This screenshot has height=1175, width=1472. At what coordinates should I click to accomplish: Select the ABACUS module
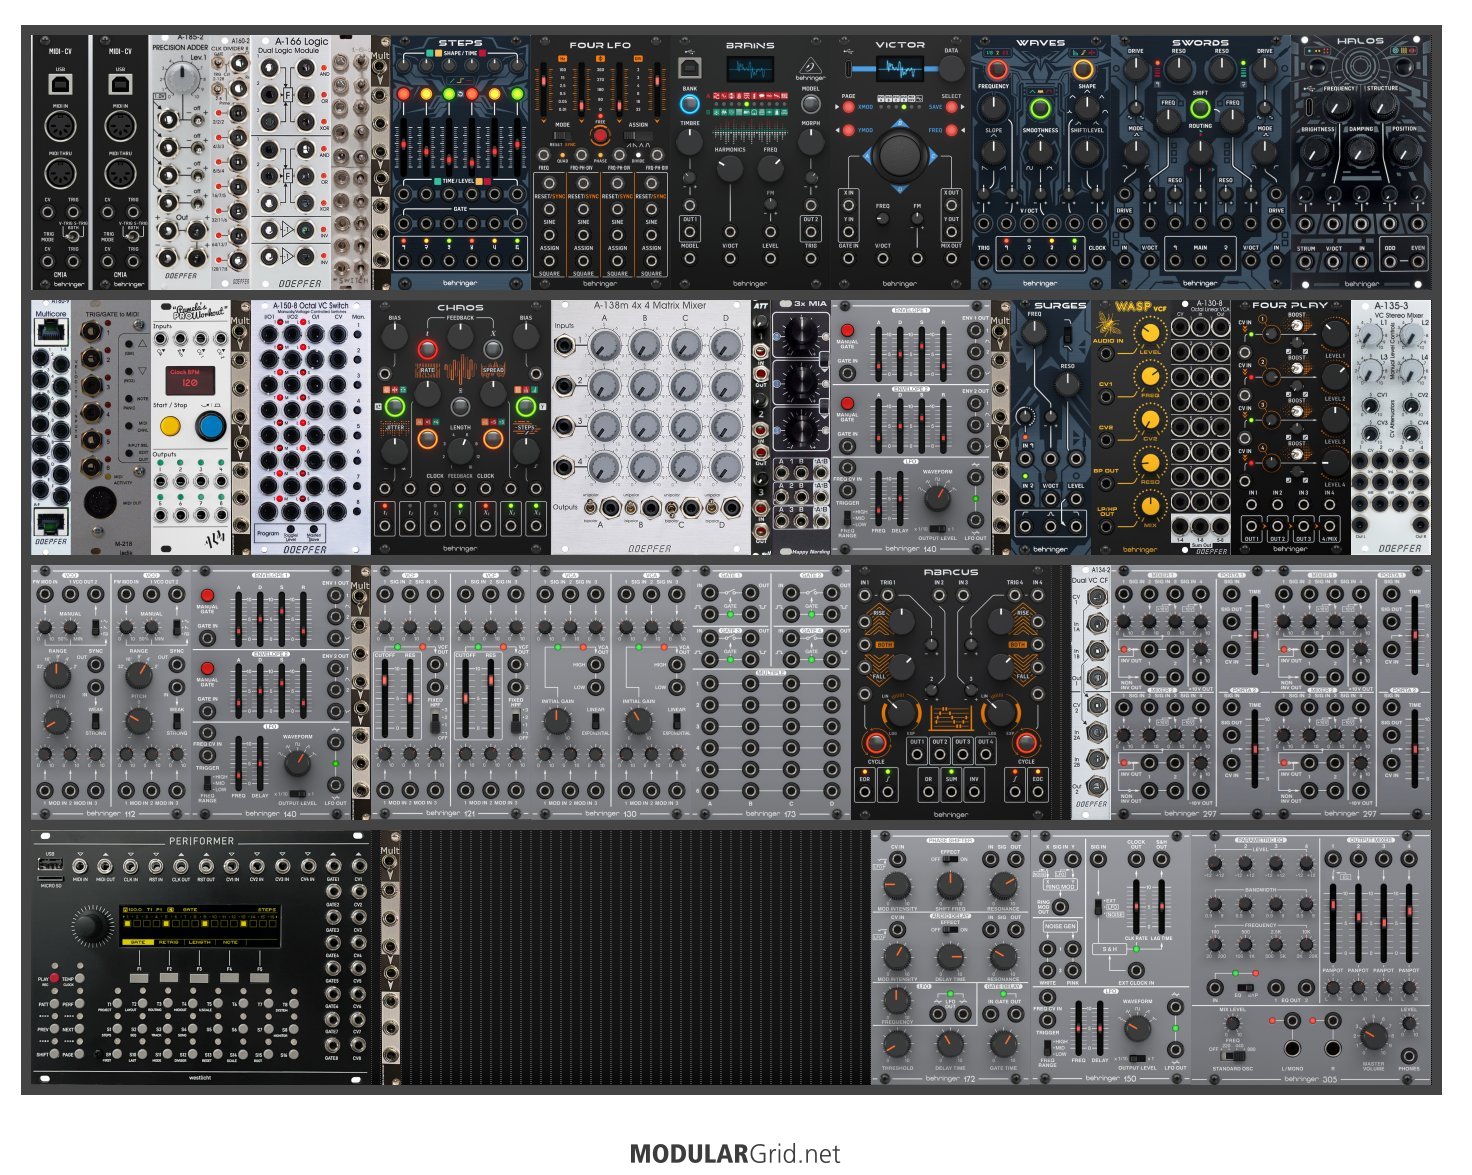pyautogui.click(x=951, y=692)
